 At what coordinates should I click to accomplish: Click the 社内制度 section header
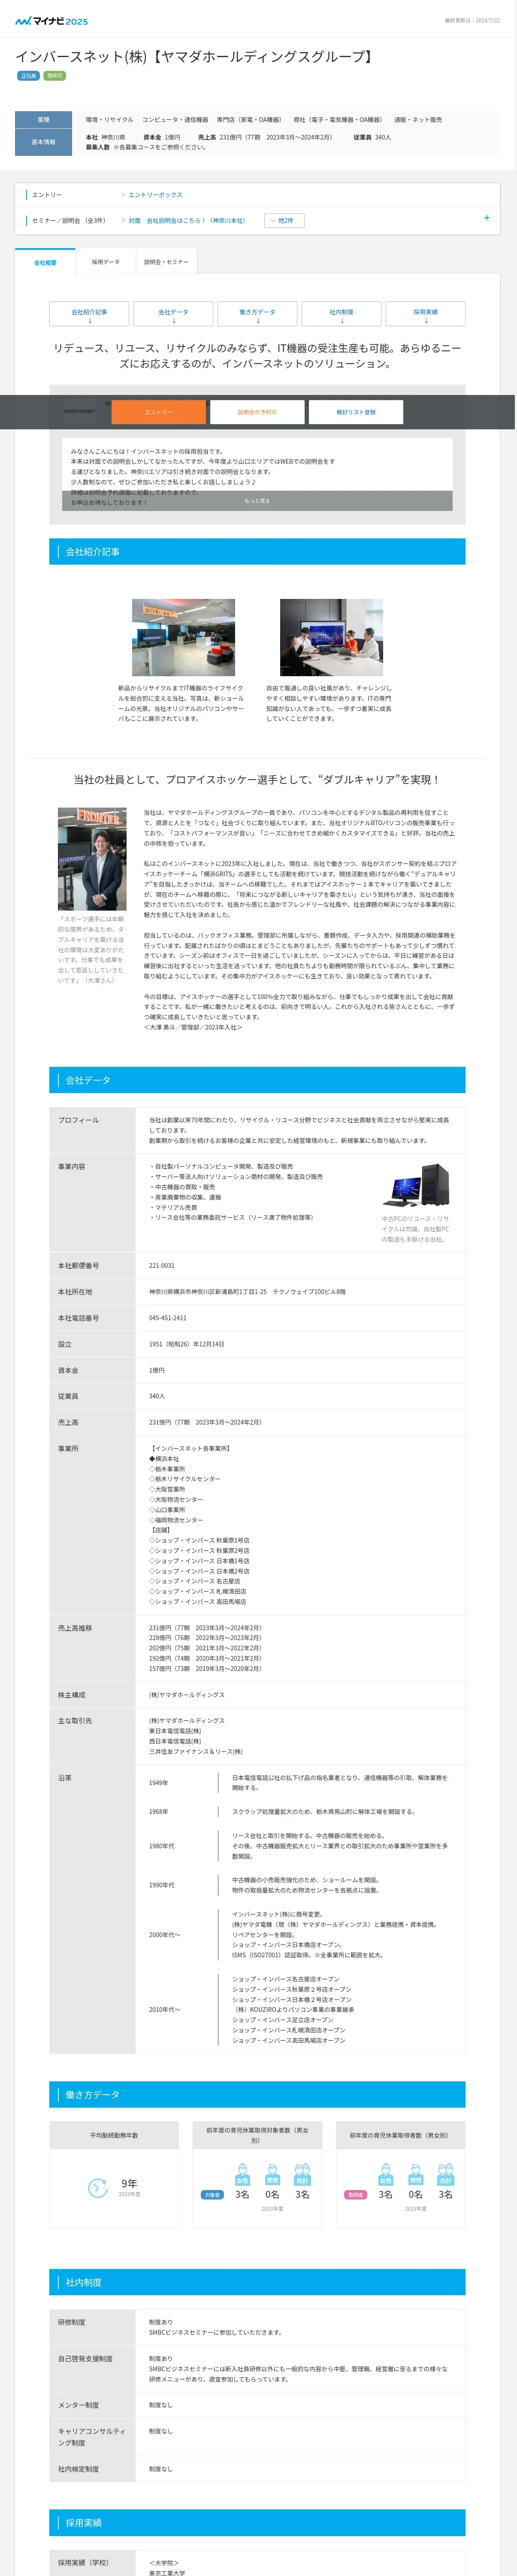pos(257,2282)
